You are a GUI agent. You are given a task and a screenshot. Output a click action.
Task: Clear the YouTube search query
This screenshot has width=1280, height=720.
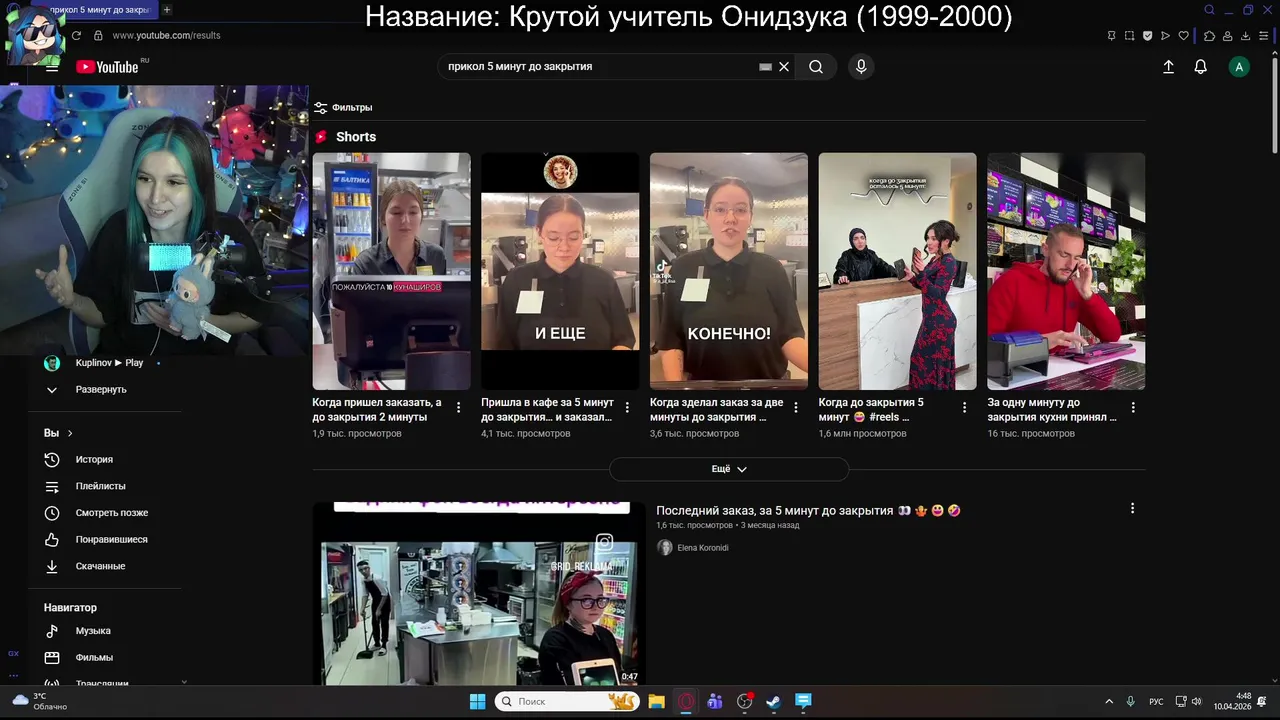tap(784, 67)
